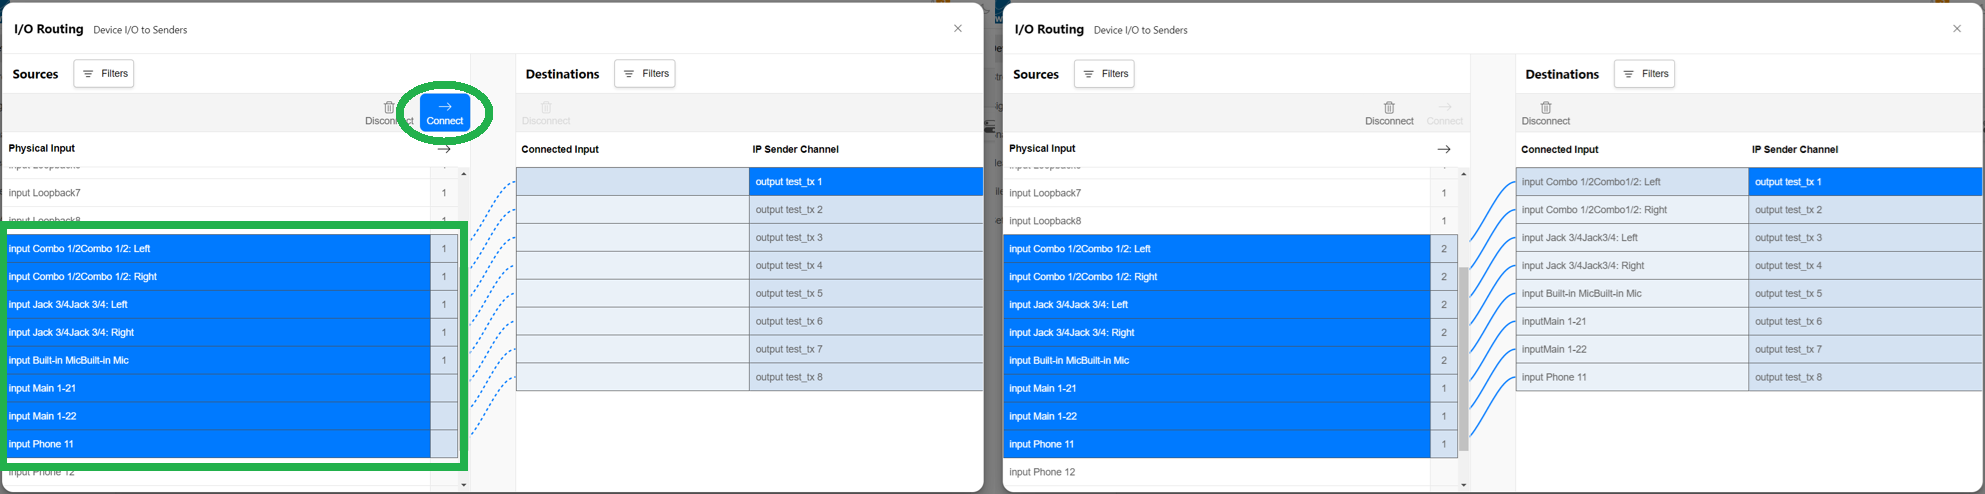Close the right I/O Routing dialog with its X
1985x494 pixels.
1957,29
